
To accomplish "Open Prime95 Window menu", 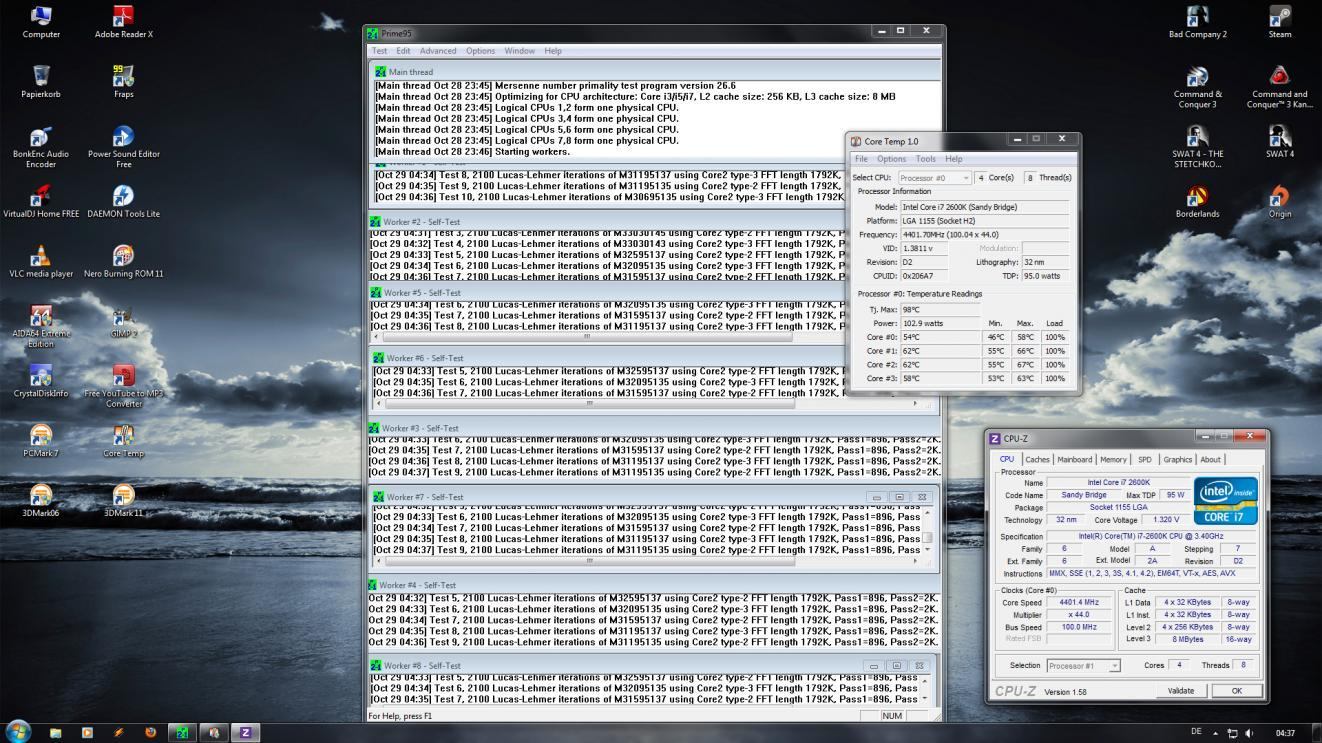I will 519,51.
